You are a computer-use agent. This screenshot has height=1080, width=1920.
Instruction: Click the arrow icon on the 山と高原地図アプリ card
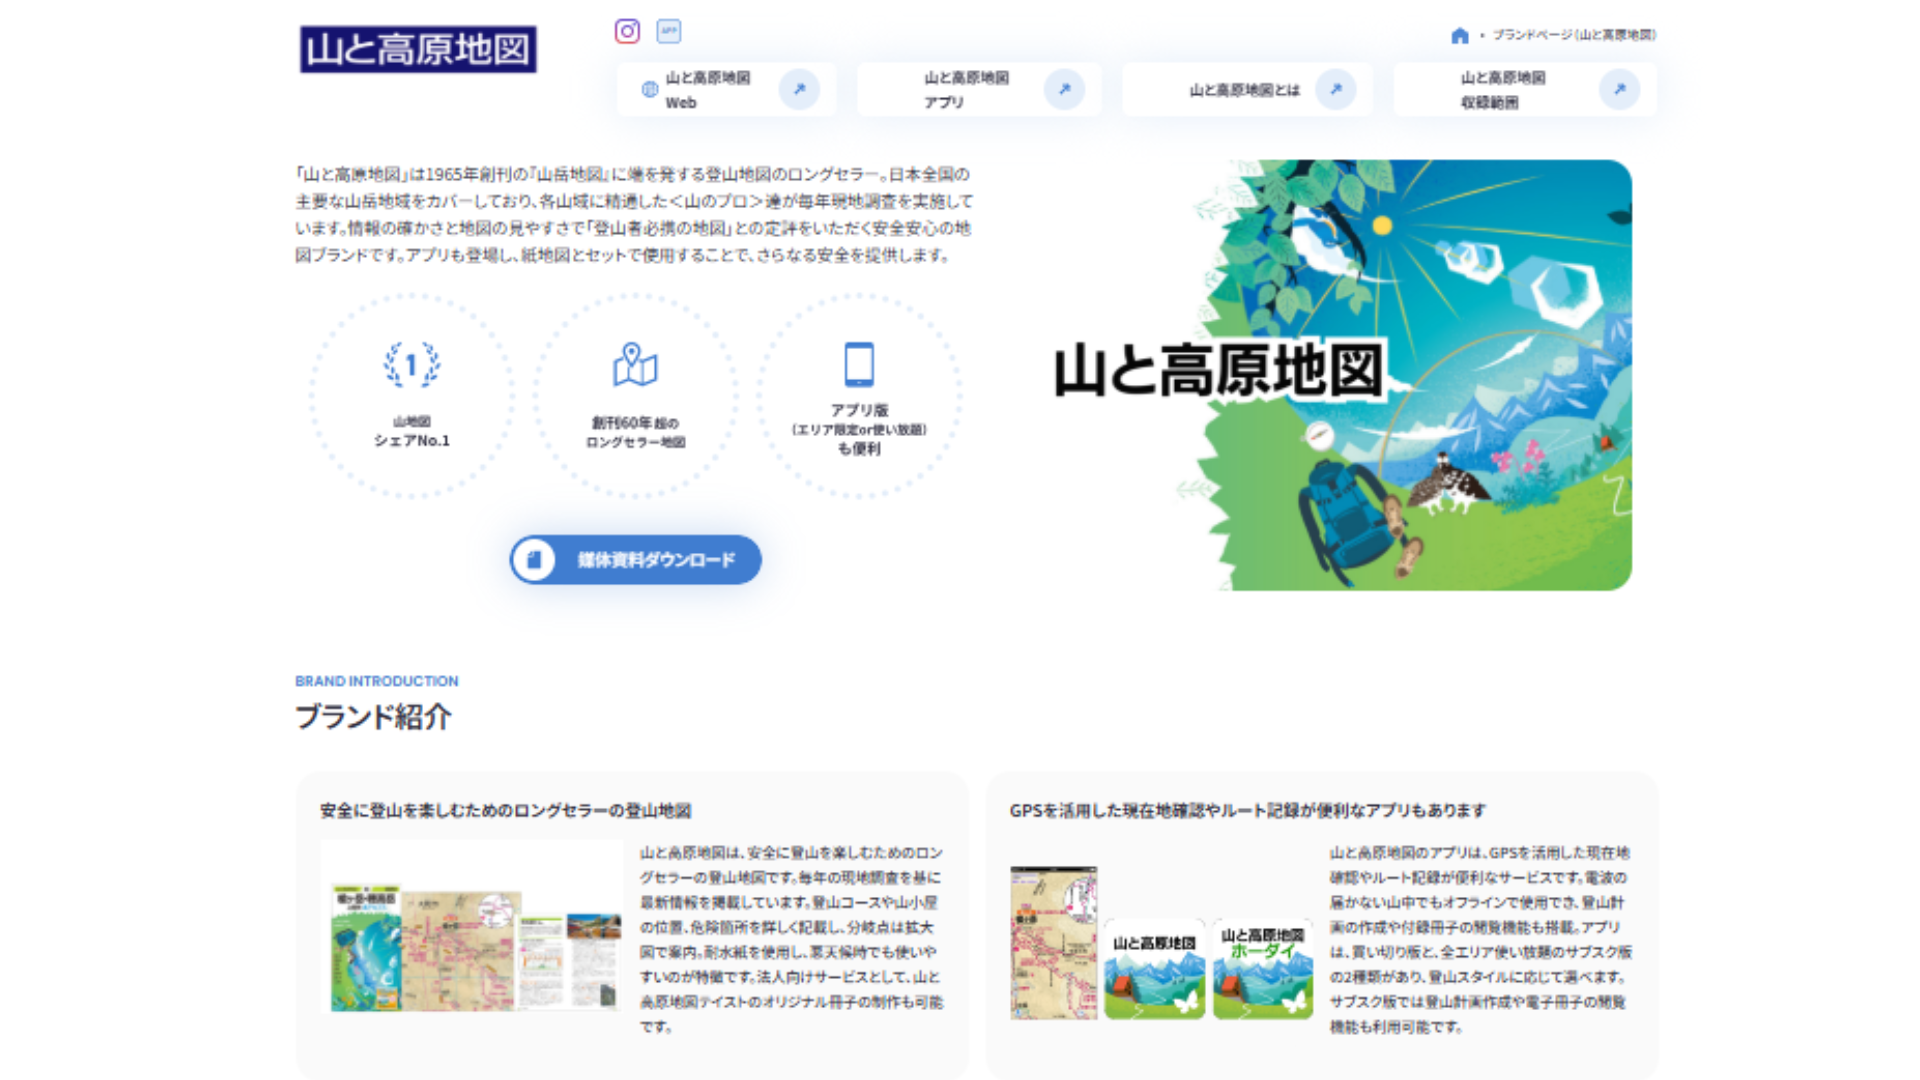pyautogui.click(x=1065, y=89)
